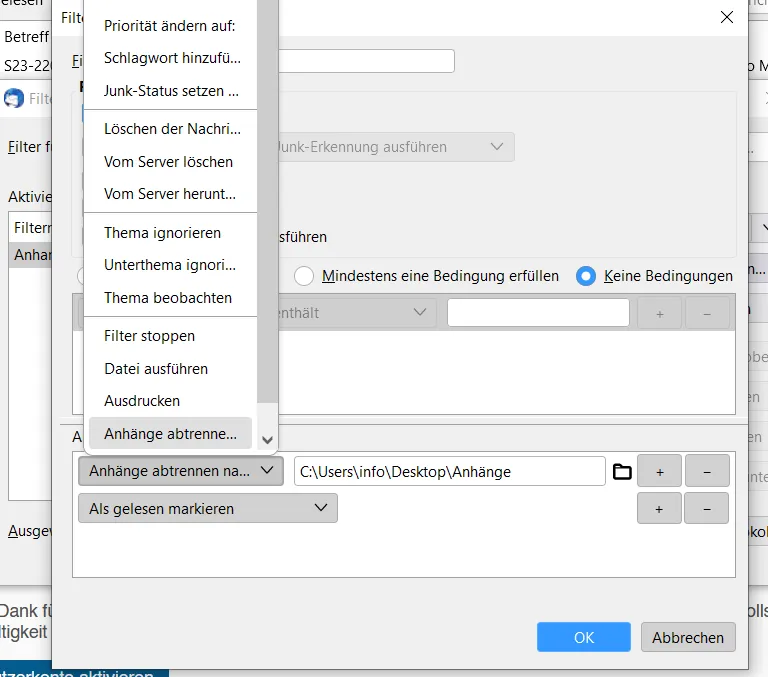Open the folder browse icon beside the path

pyautogui.click(x=622, y=472)
